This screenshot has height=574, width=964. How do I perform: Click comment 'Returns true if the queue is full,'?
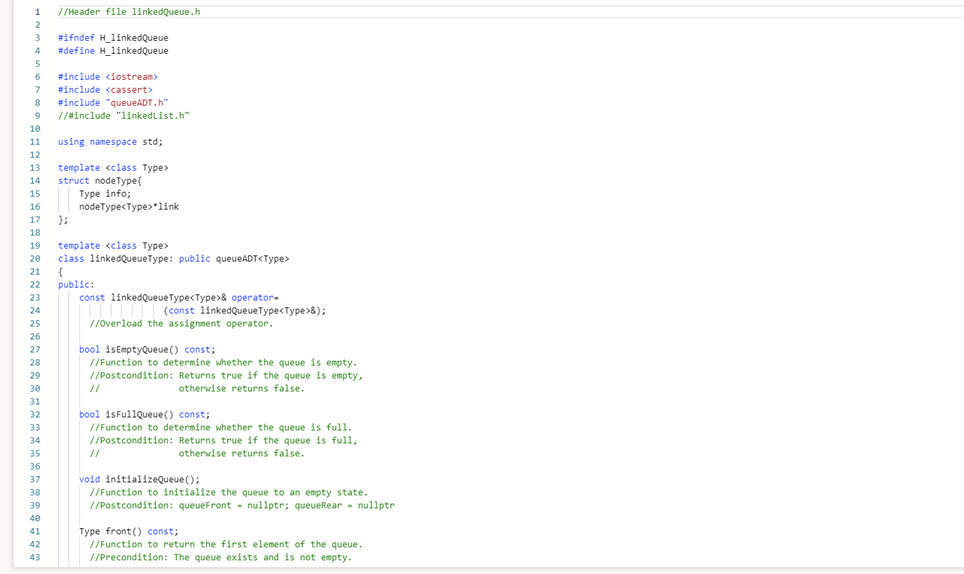(268, 440)
